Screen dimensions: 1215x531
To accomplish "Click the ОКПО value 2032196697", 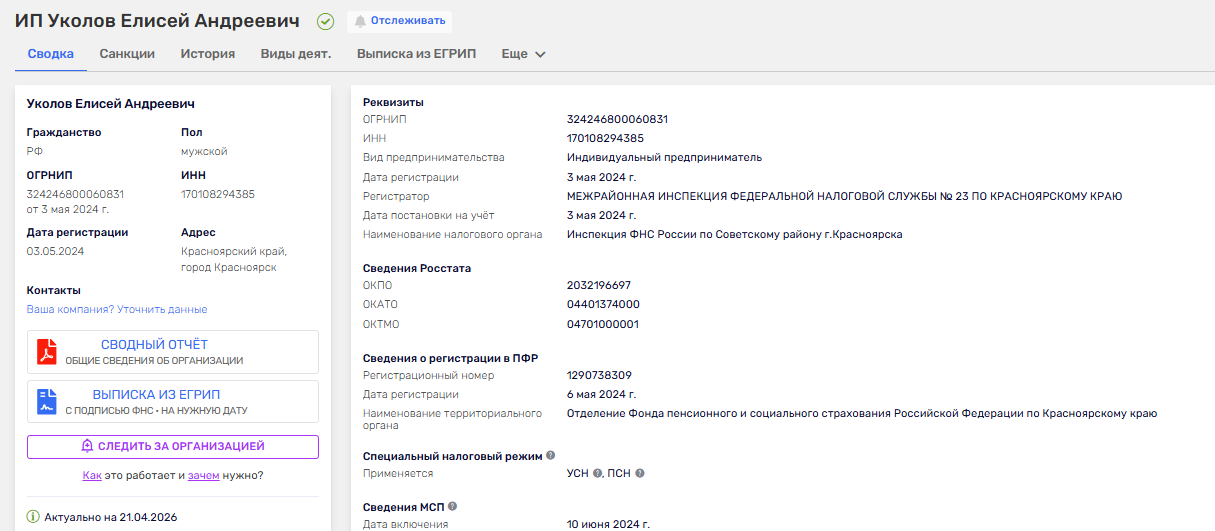I will [599, 286].
